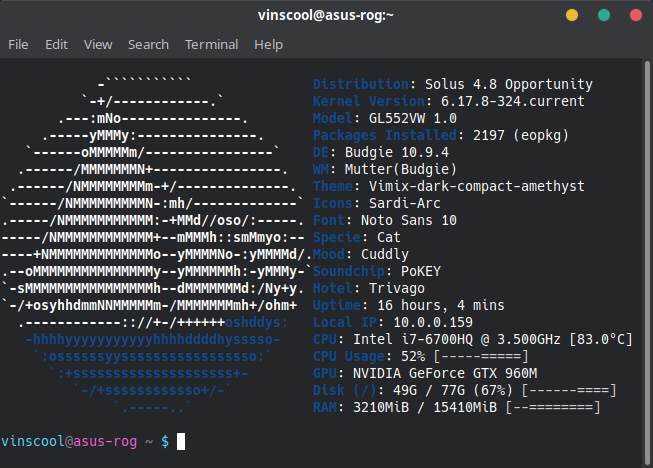Click the 'Packages Installed' label
The image size is (653, 468).
coord(385,136)
